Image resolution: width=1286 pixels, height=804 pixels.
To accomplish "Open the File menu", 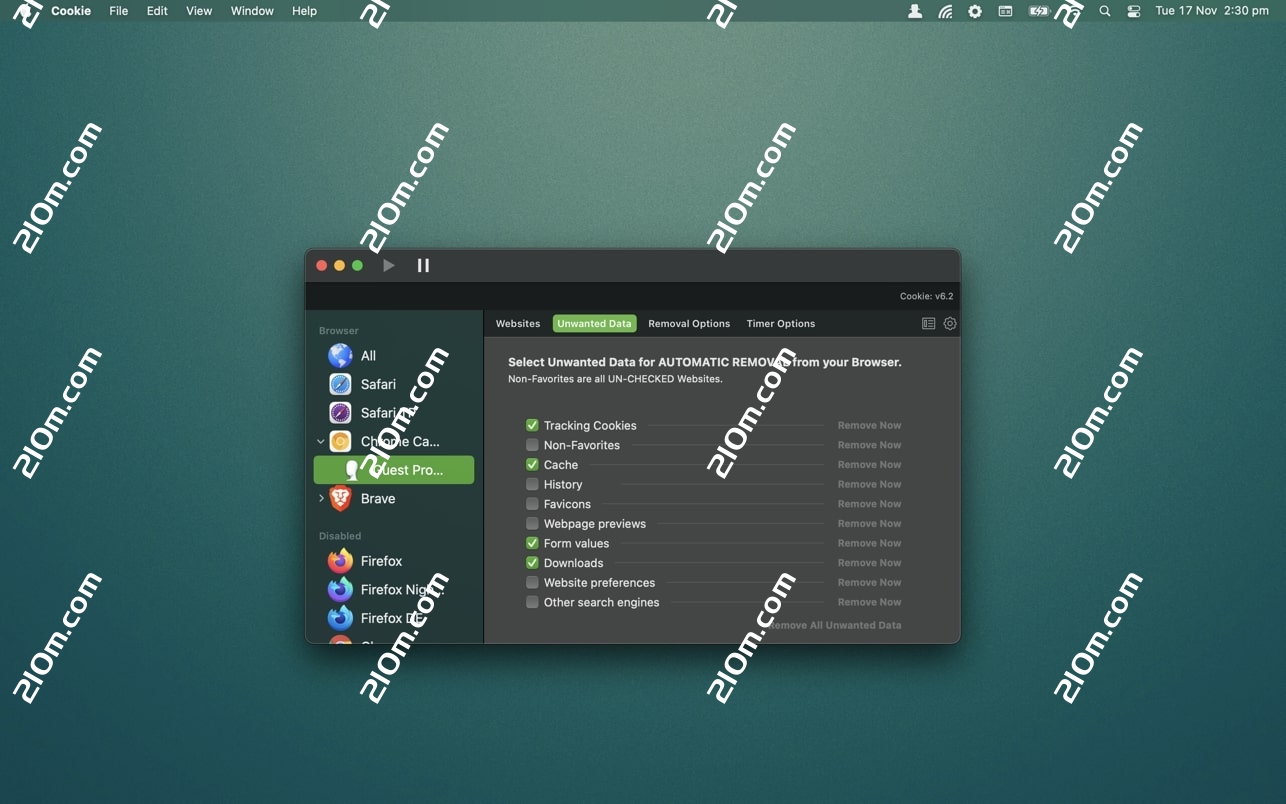I will (x=119, y=11).
